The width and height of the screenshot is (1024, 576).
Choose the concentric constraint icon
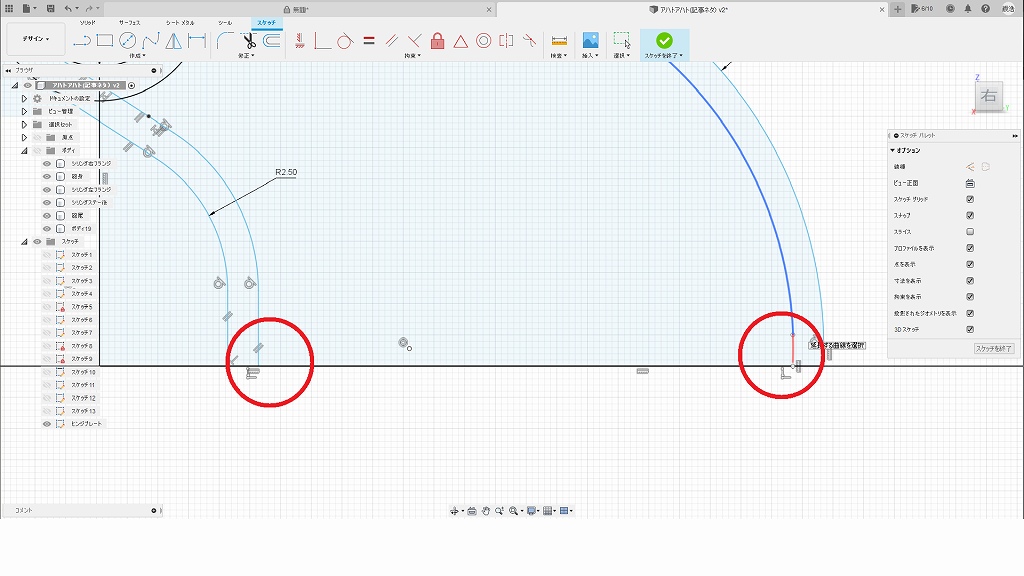click(483, 41)
